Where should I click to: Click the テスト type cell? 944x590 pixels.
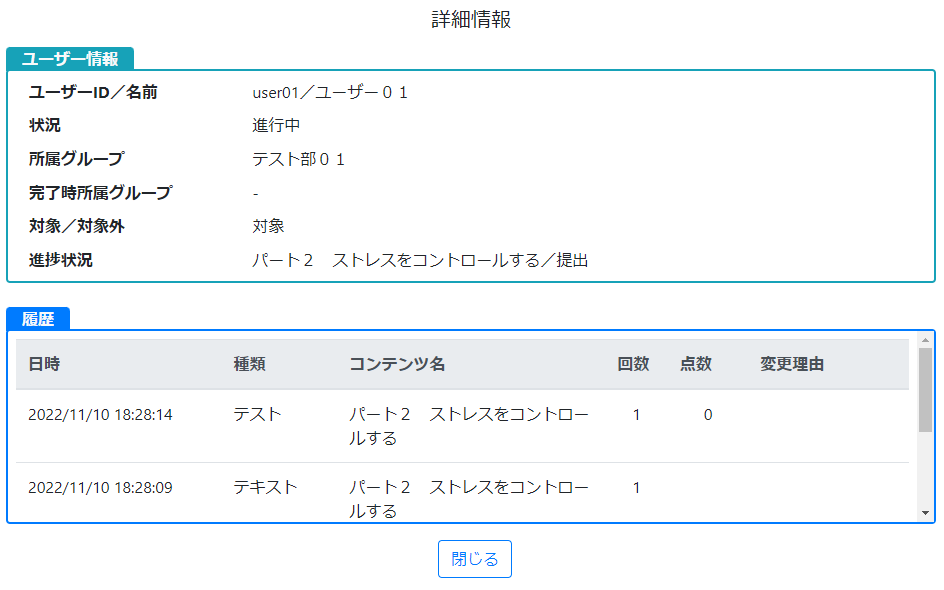(258, 414)
